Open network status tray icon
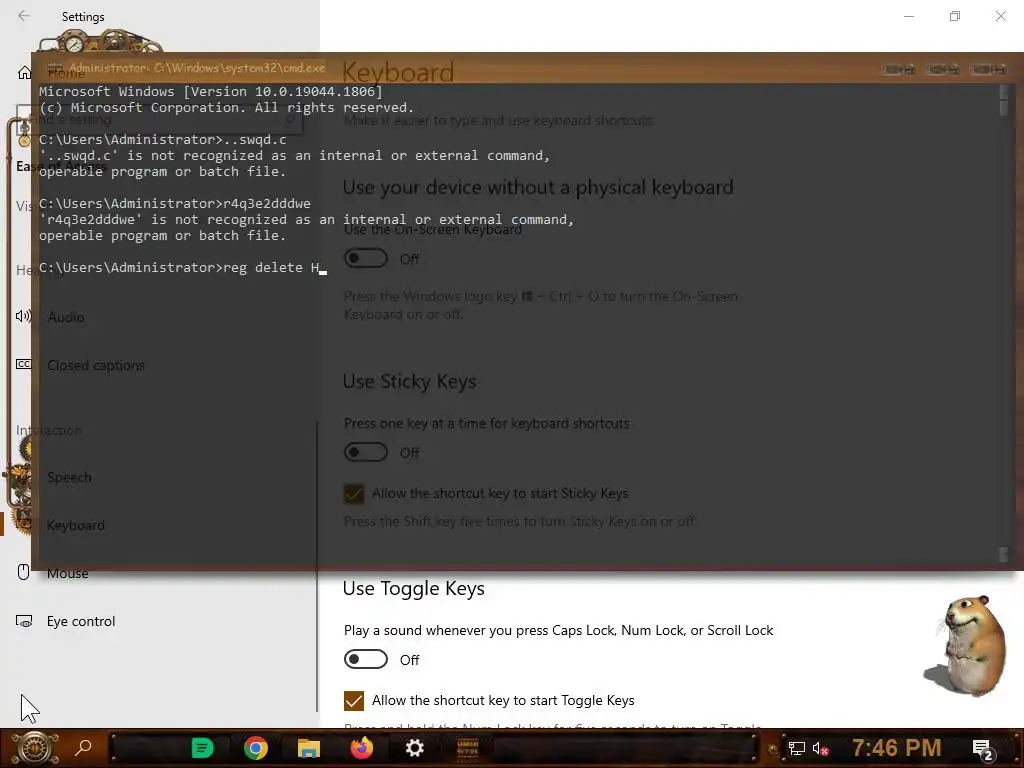This screenshot has width=1024, height=768. 796,748
